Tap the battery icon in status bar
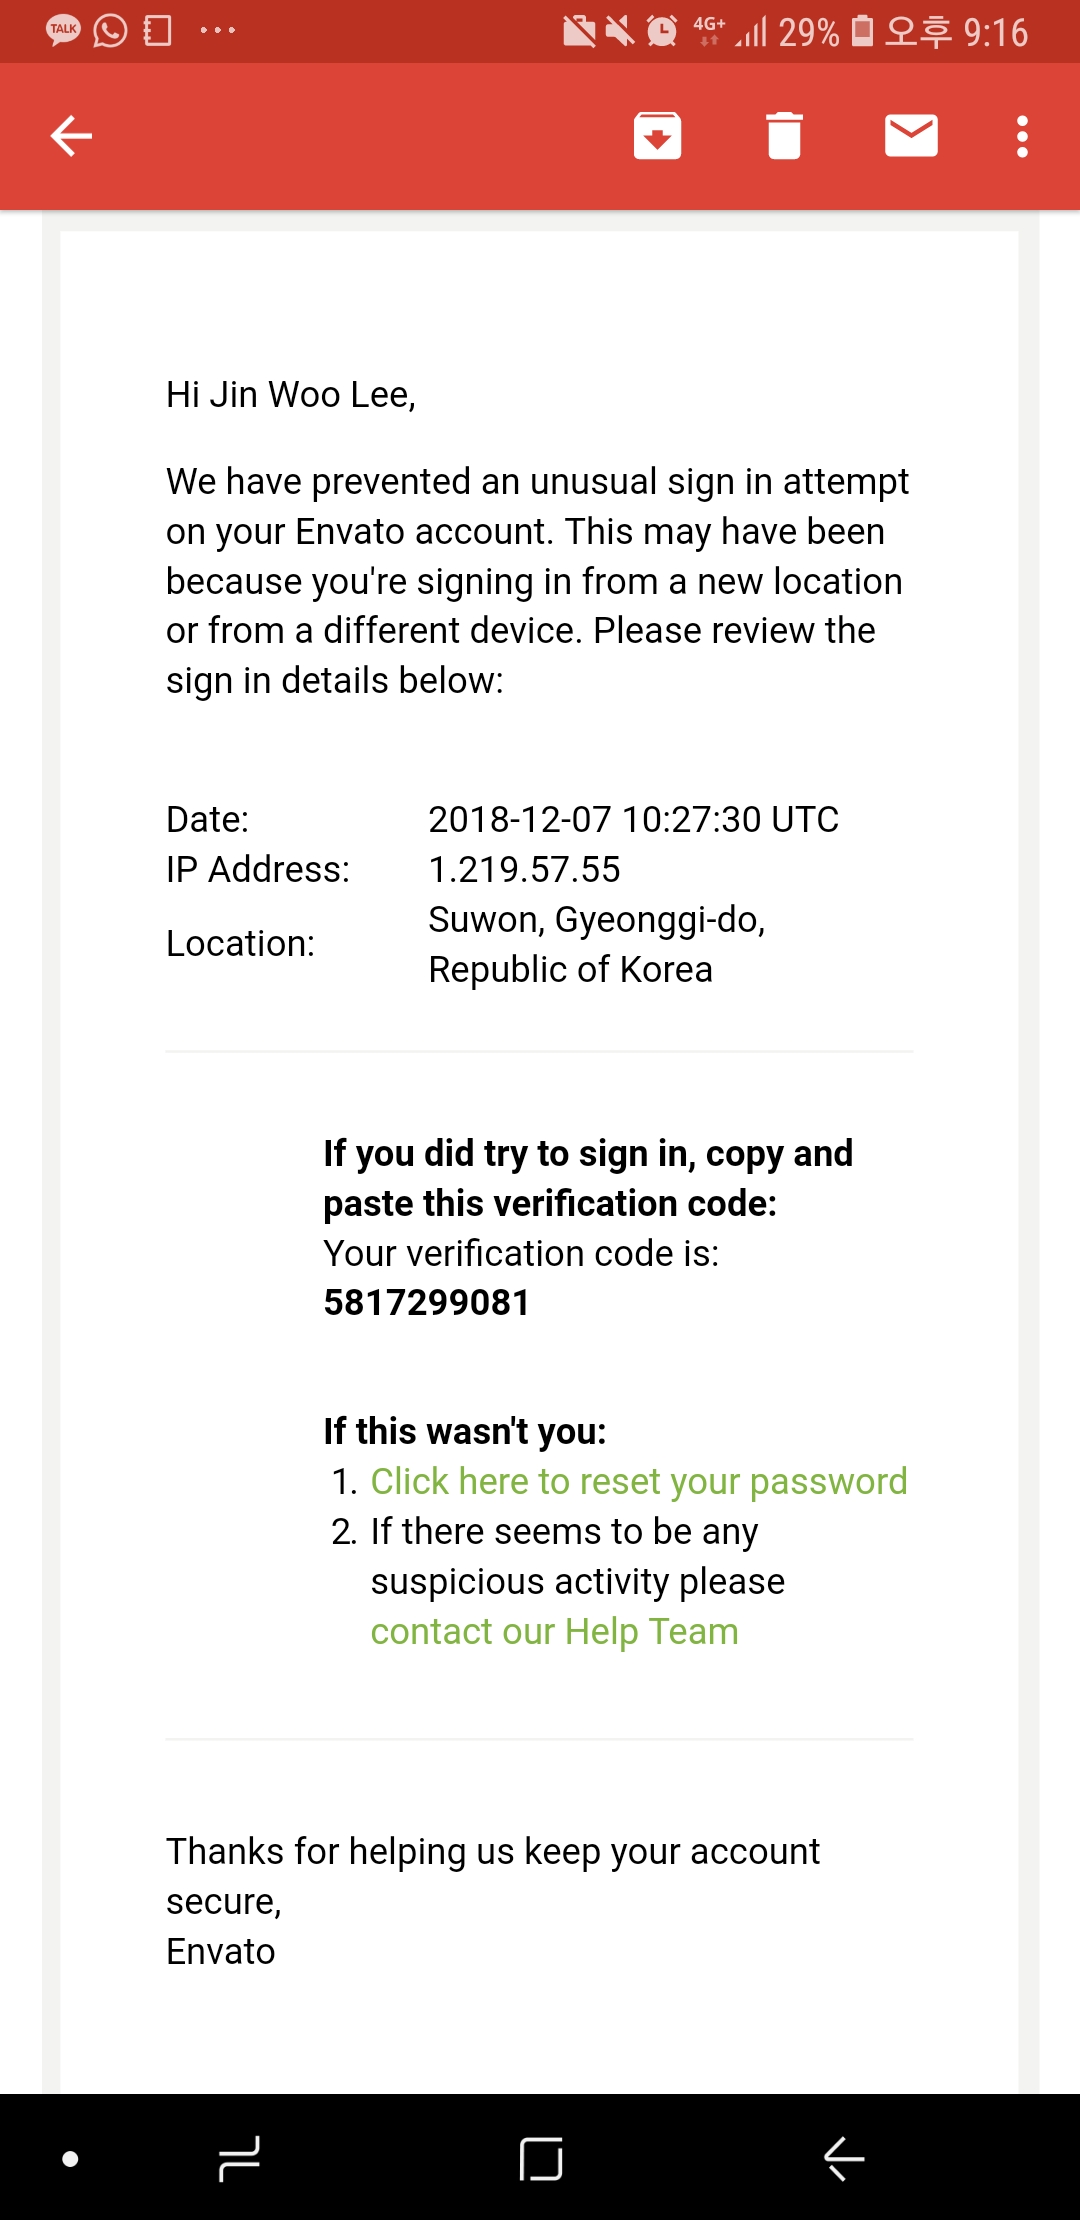This screenshot has width=1080, height=2220. click(x=862, y=31)
